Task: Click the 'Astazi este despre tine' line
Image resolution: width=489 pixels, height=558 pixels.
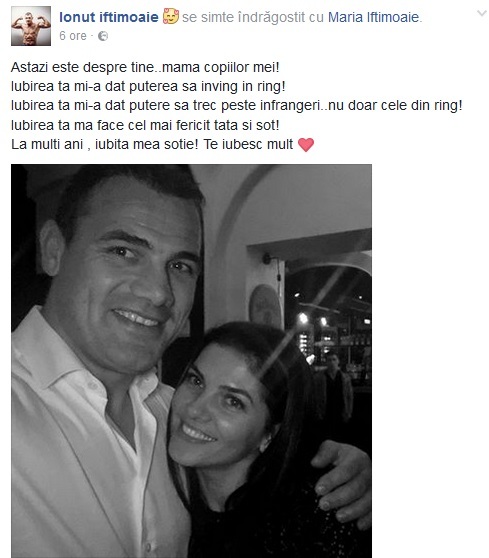Action: click(145, 67)
